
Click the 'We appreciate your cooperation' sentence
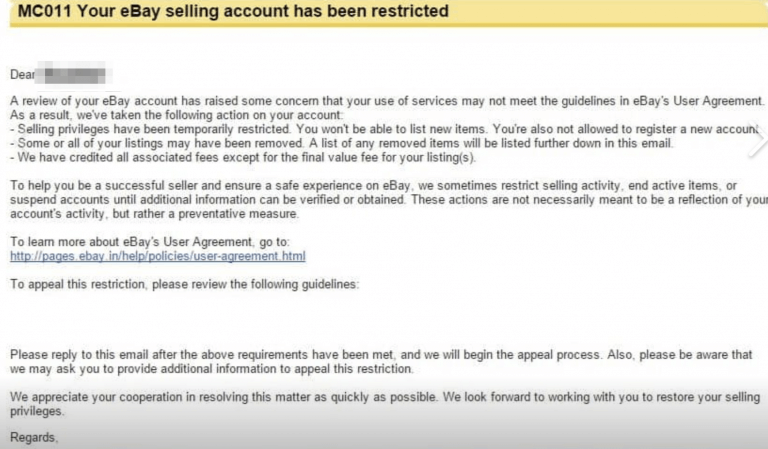(385, 397)
